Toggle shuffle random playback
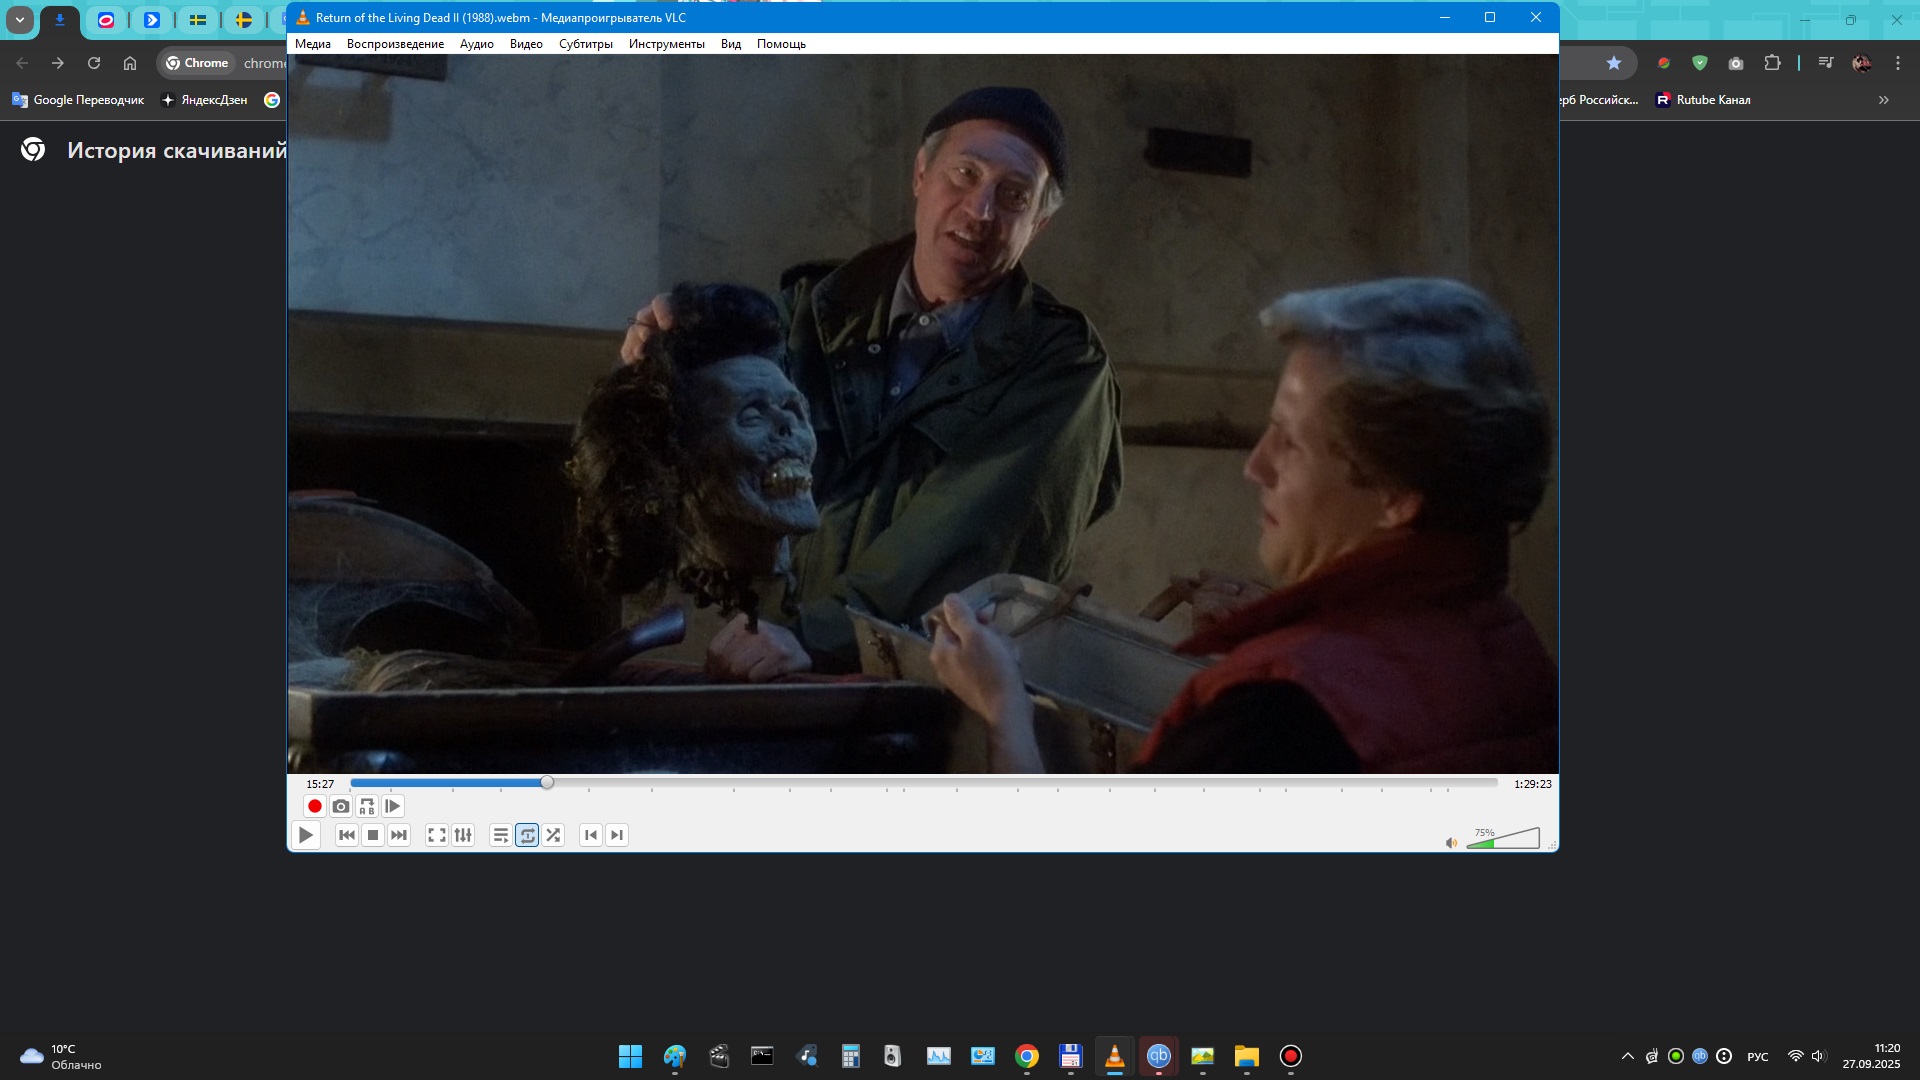Screen dimensions: 1920x1080 (553, 835)
